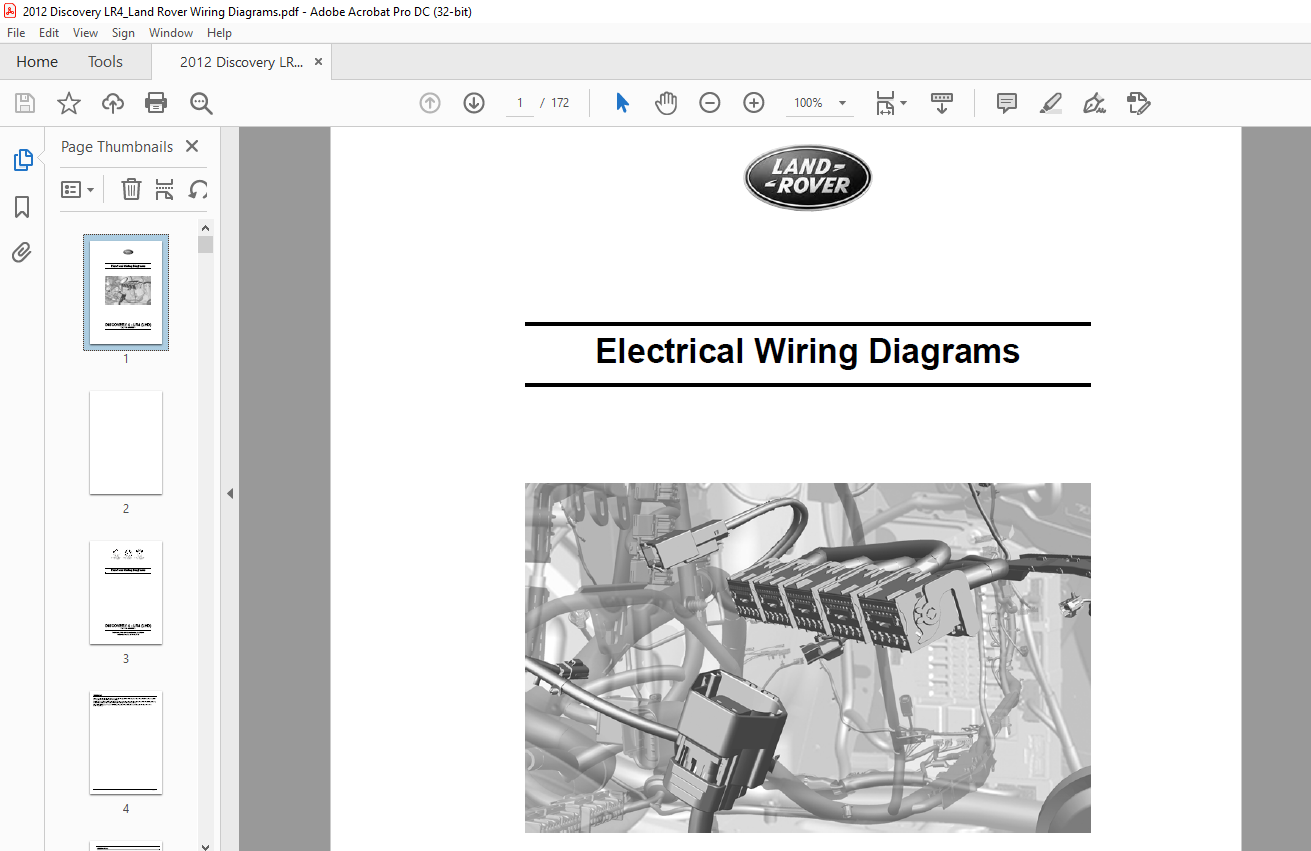
Task: Click the thumbnail panel scrollbar handle
Action: click(205, 245)
